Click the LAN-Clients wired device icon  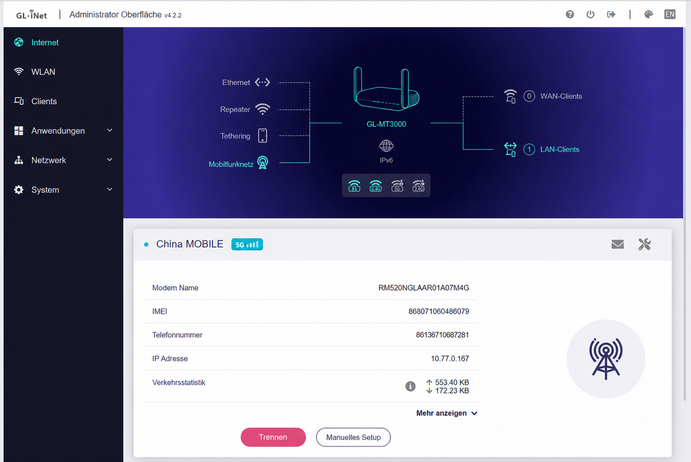(x=510, y=149)
